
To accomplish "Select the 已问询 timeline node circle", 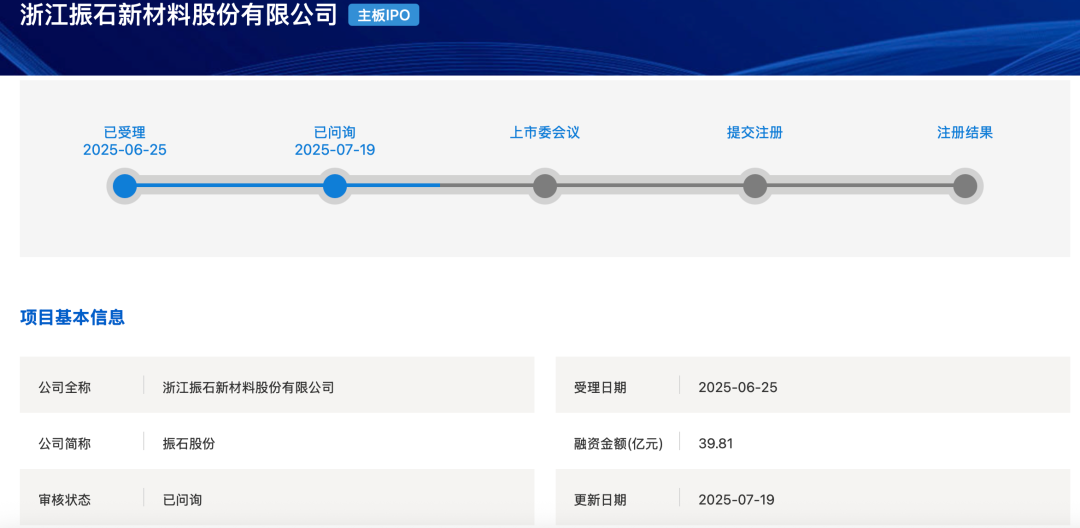I will click(x=335, y=186).
